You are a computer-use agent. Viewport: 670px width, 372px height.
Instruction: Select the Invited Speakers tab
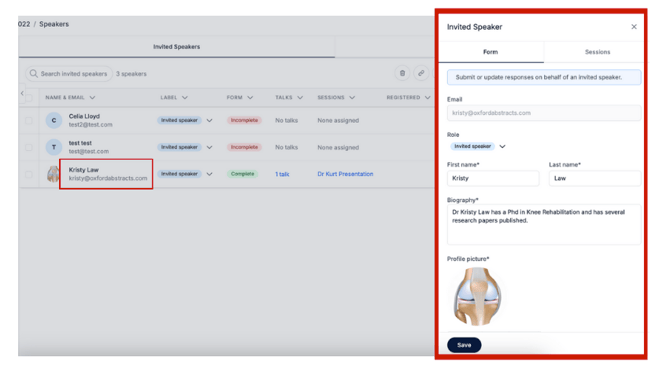coord(176,47)
